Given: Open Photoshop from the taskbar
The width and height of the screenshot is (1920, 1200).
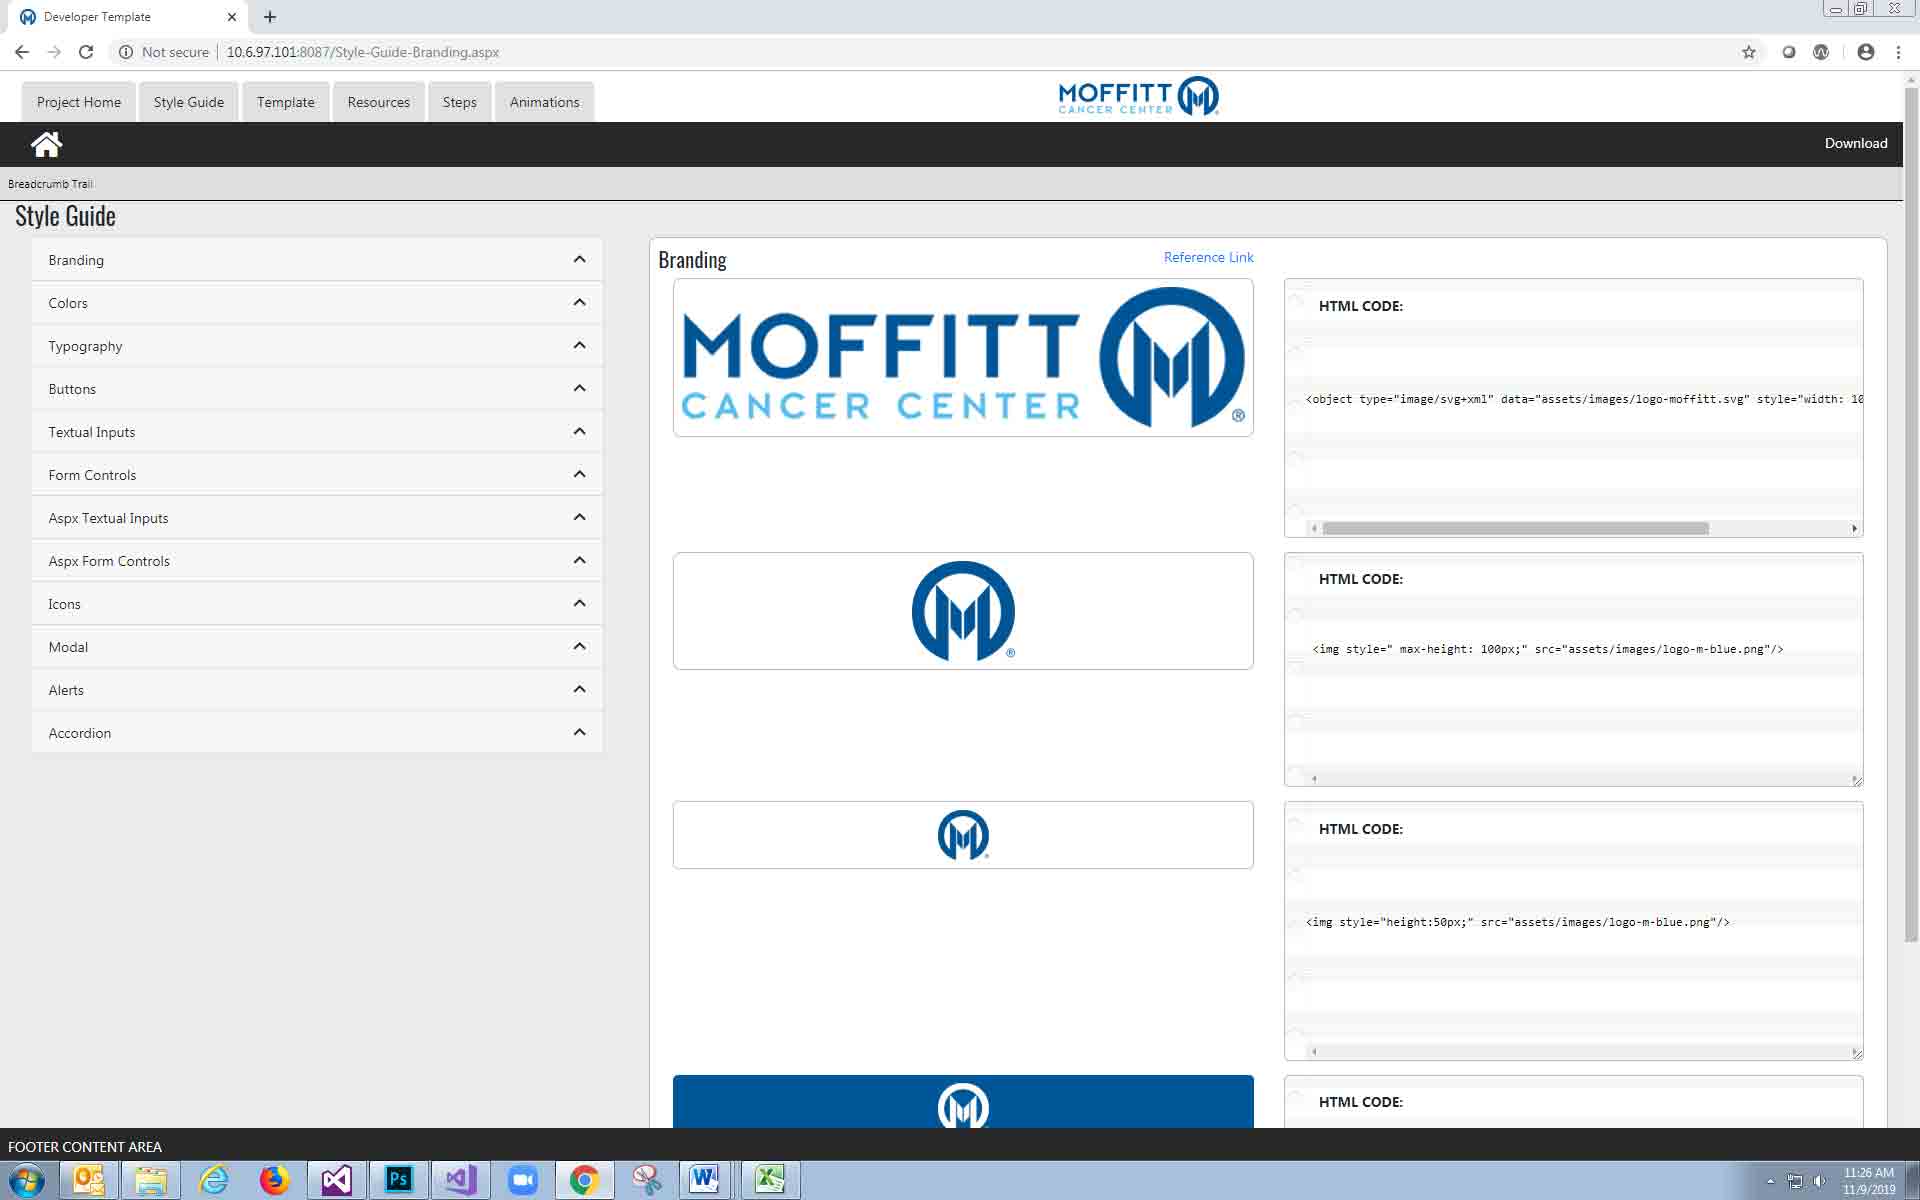Looking at the screenshot, I should 398,1180.
